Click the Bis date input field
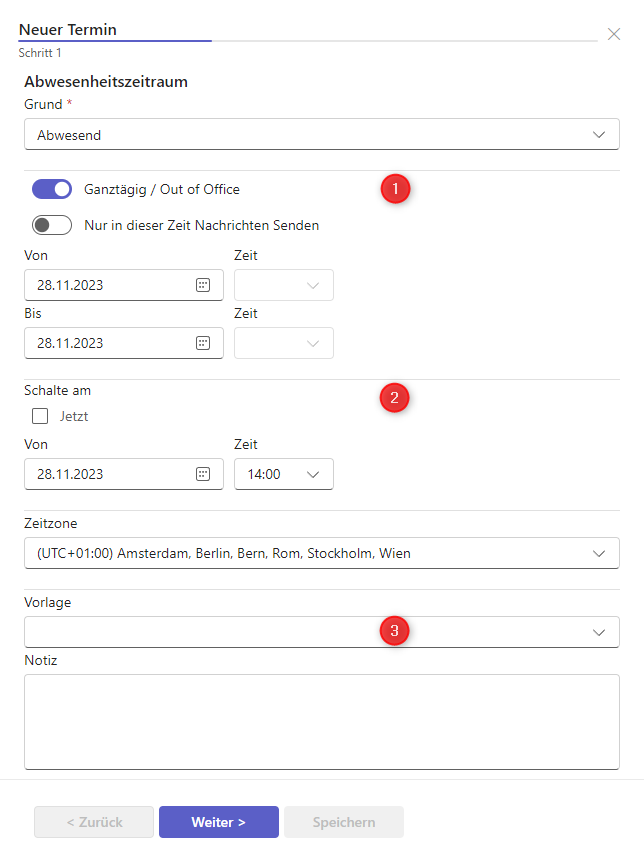 (110, 343)
